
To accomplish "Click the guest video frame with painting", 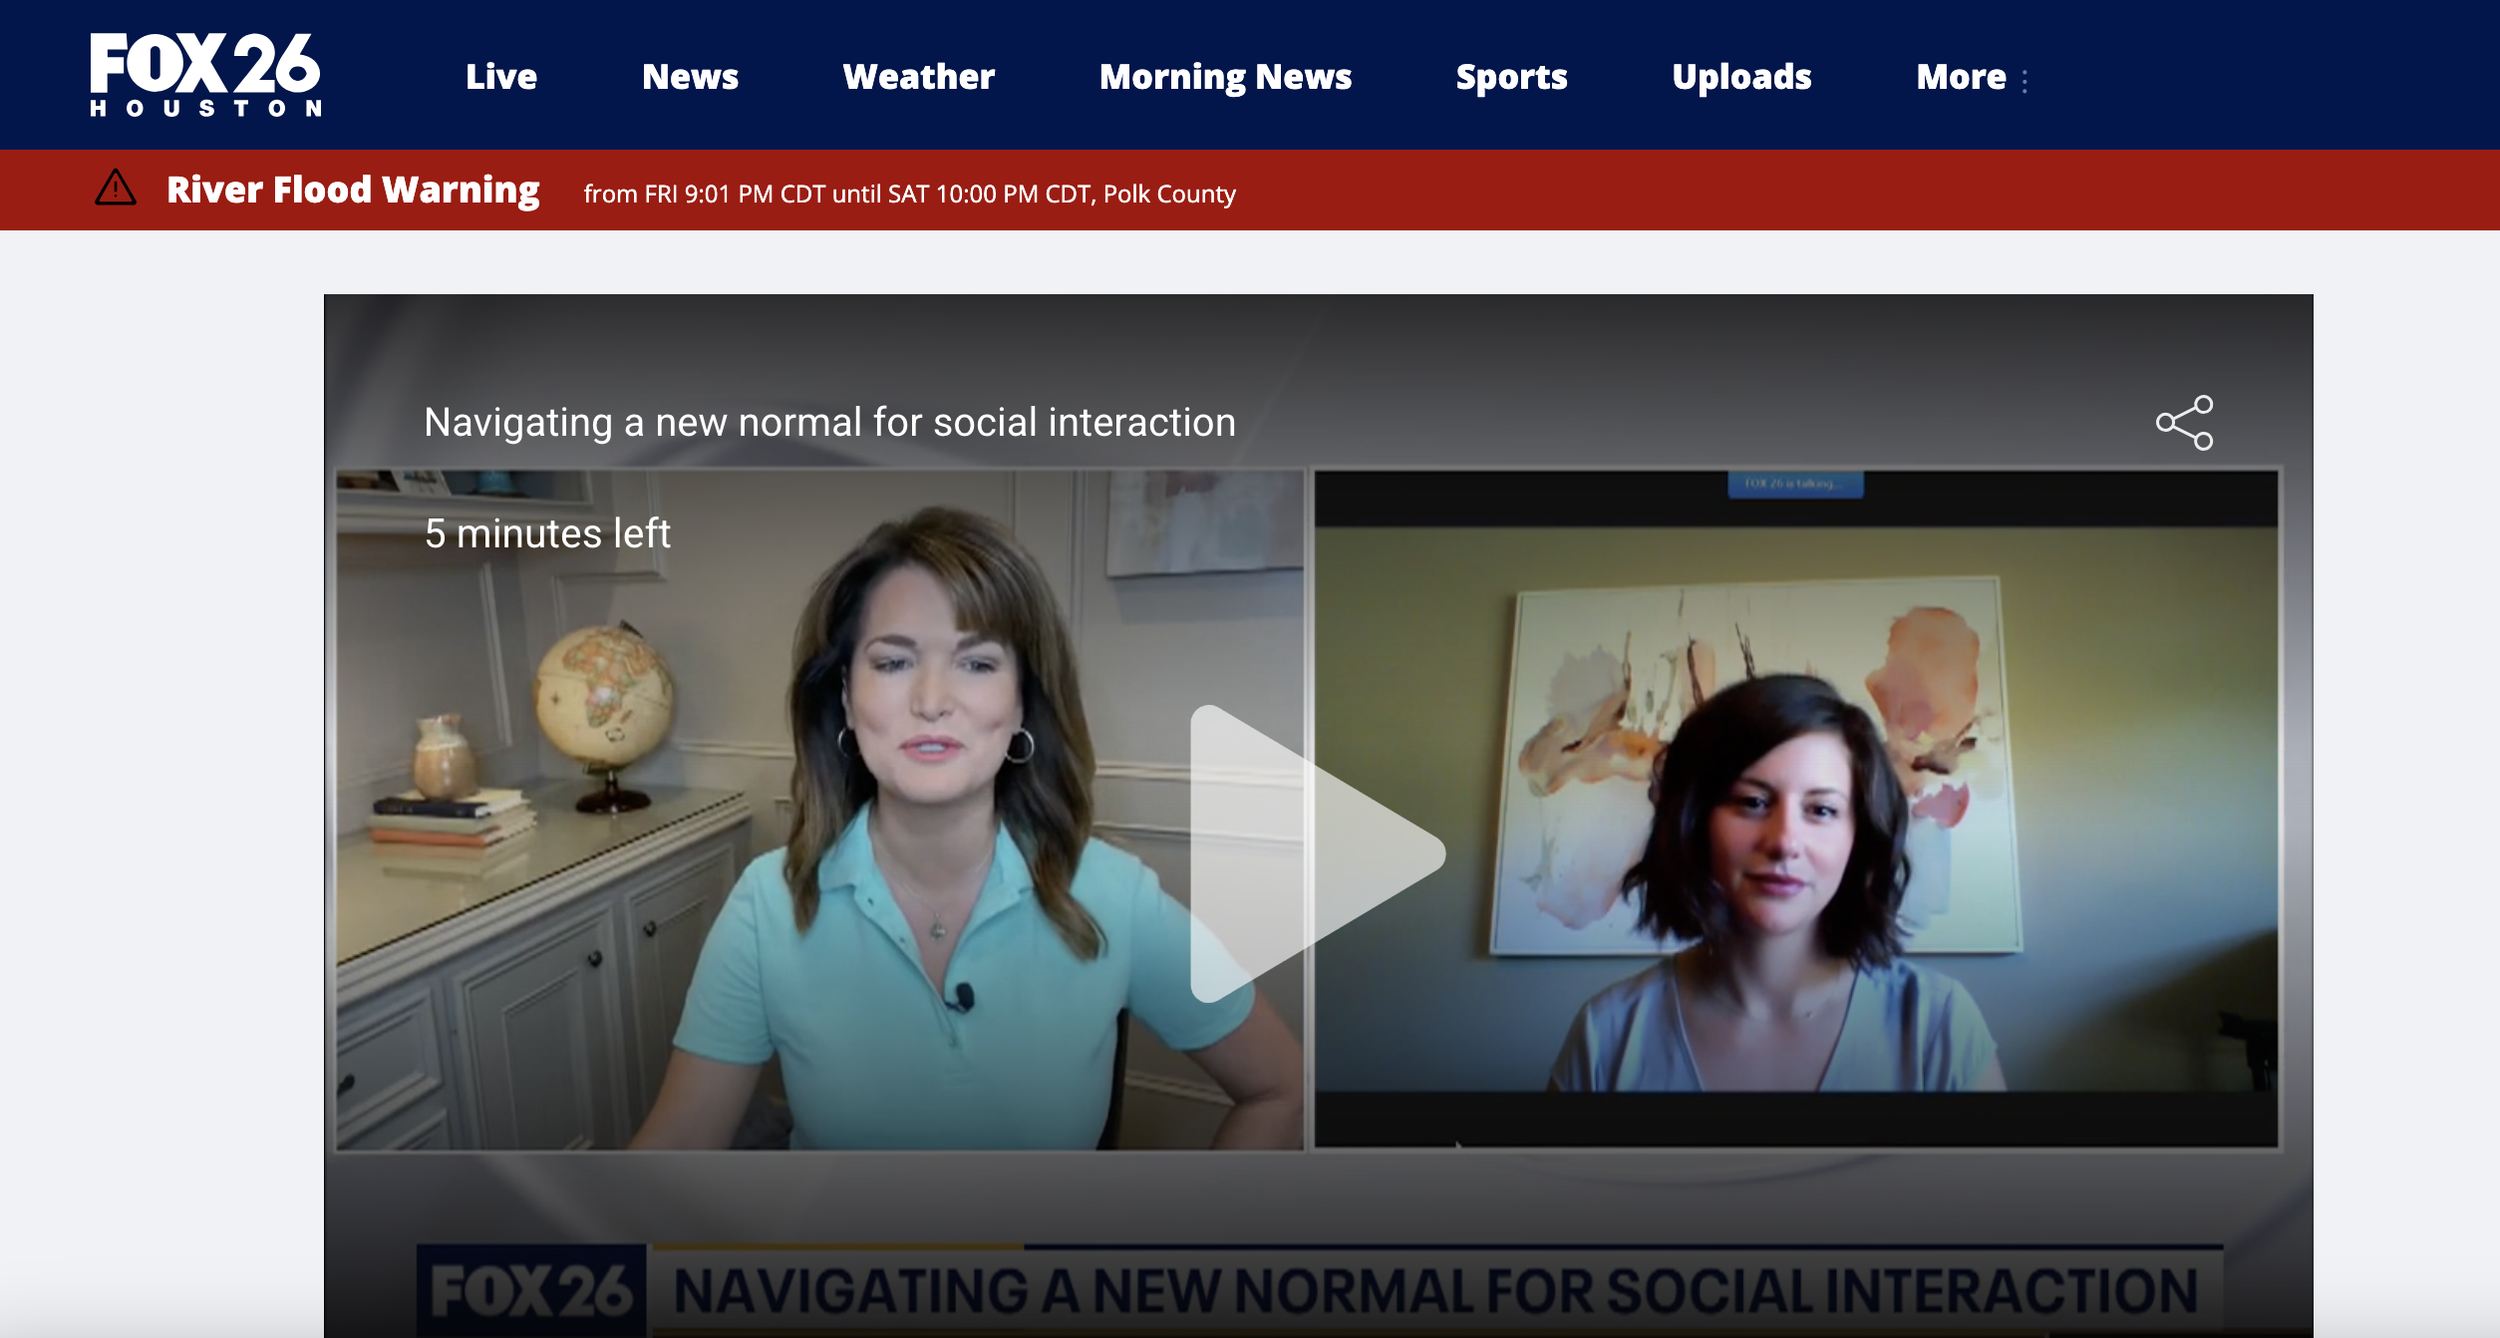I will click(1795, 810).
